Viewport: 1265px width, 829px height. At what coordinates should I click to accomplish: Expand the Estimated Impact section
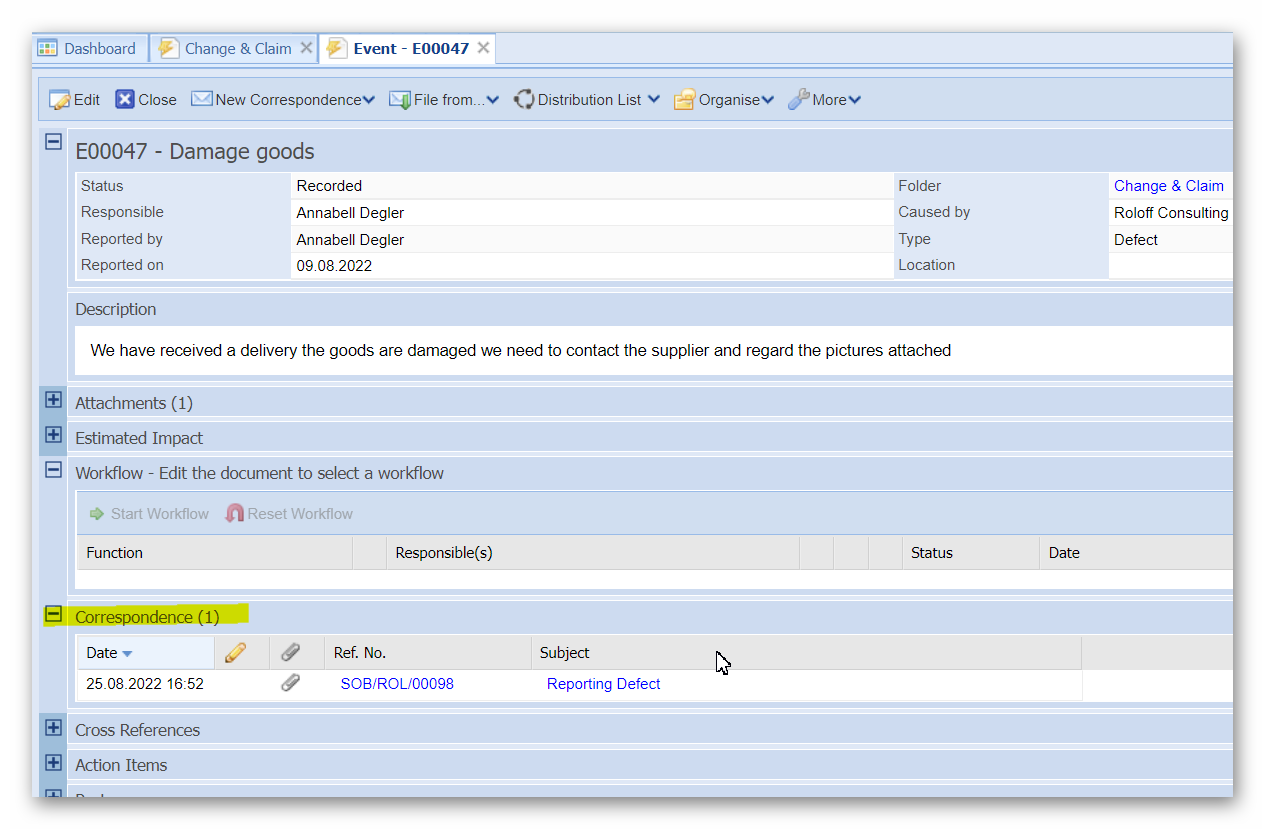point(54,436)
